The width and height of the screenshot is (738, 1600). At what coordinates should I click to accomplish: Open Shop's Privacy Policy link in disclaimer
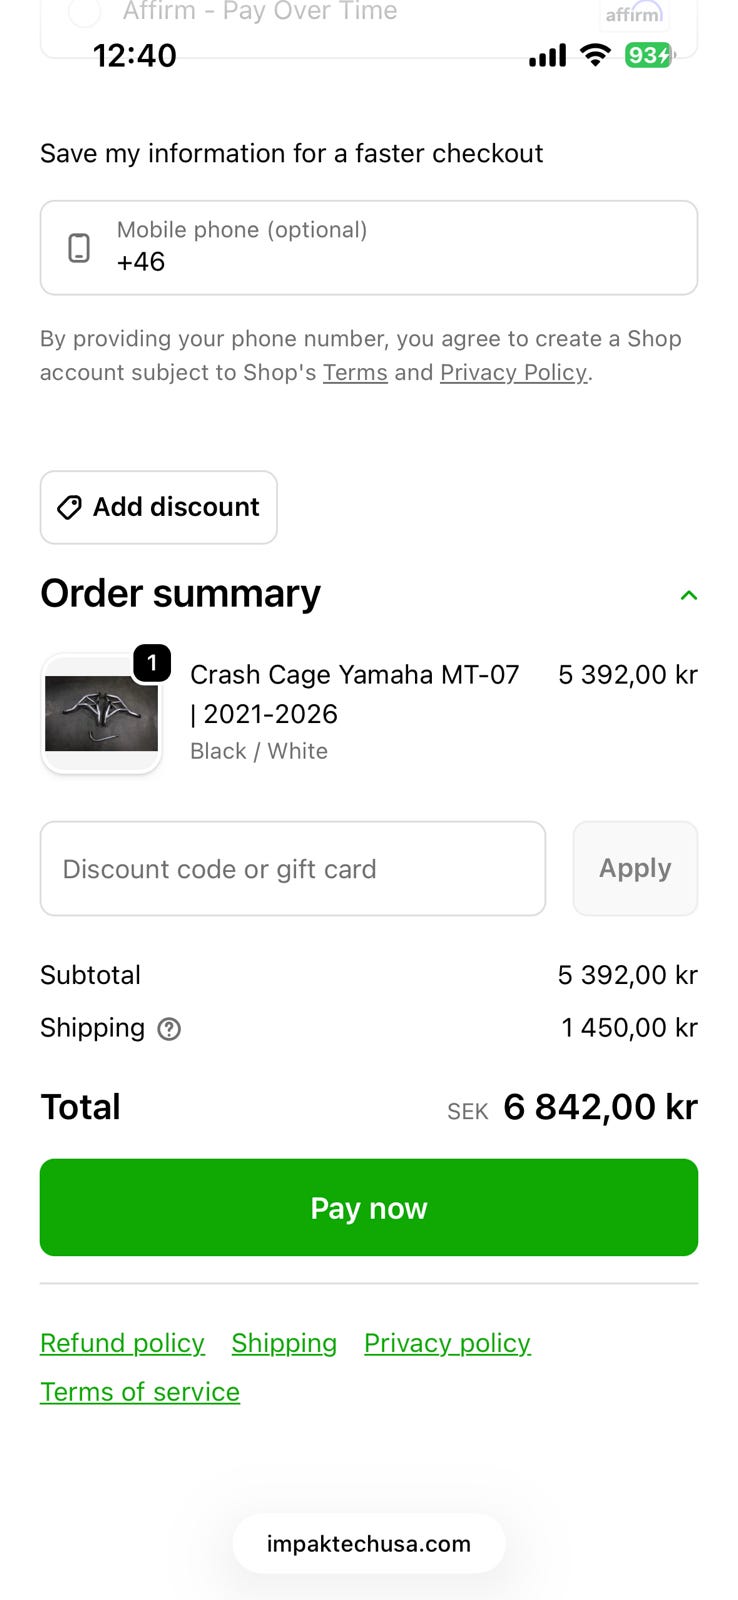513,373
